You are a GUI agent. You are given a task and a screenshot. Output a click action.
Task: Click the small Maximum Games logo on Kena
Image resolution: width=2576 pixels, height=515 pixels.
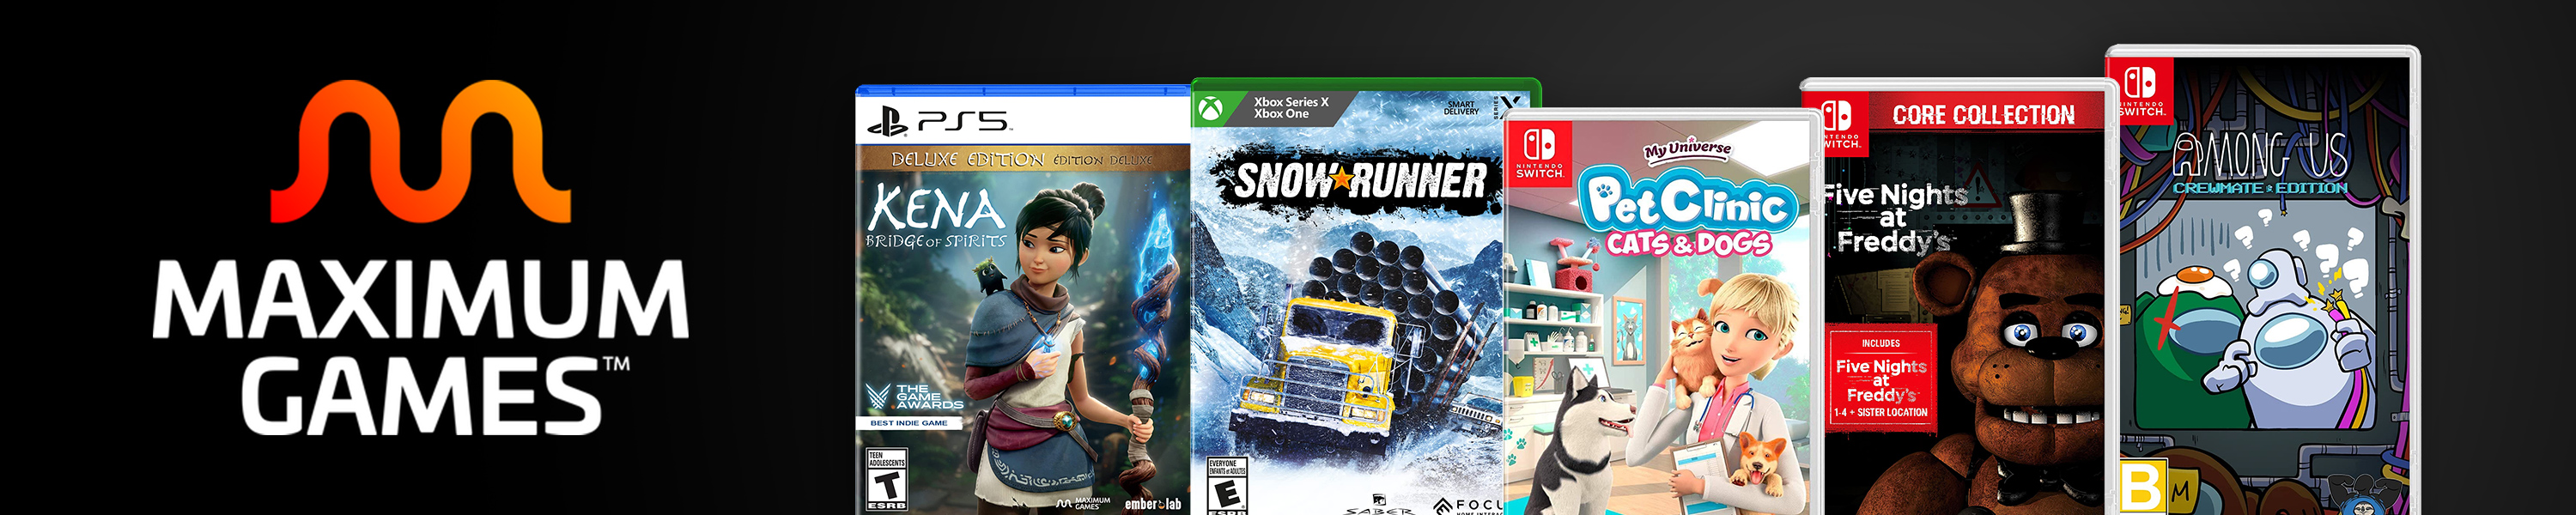click(1083, 503)
